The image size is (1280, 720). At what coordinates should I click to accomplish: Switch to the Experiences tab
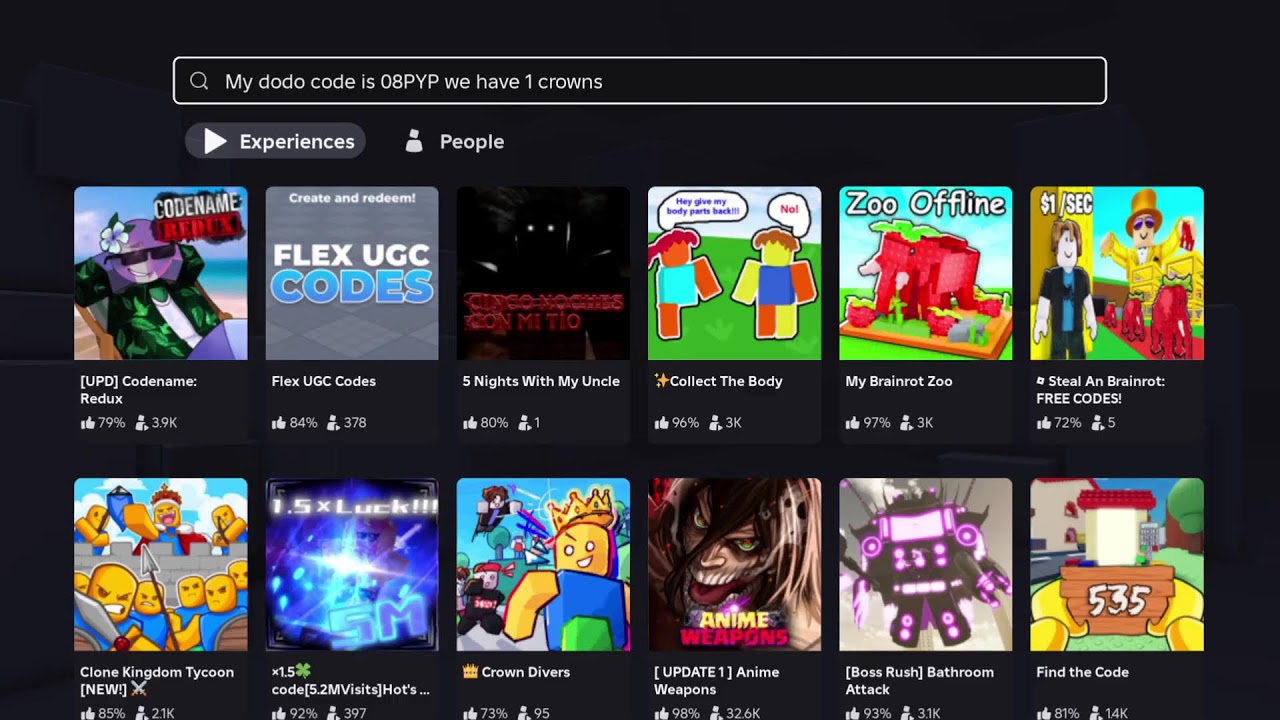coord(276,141)
